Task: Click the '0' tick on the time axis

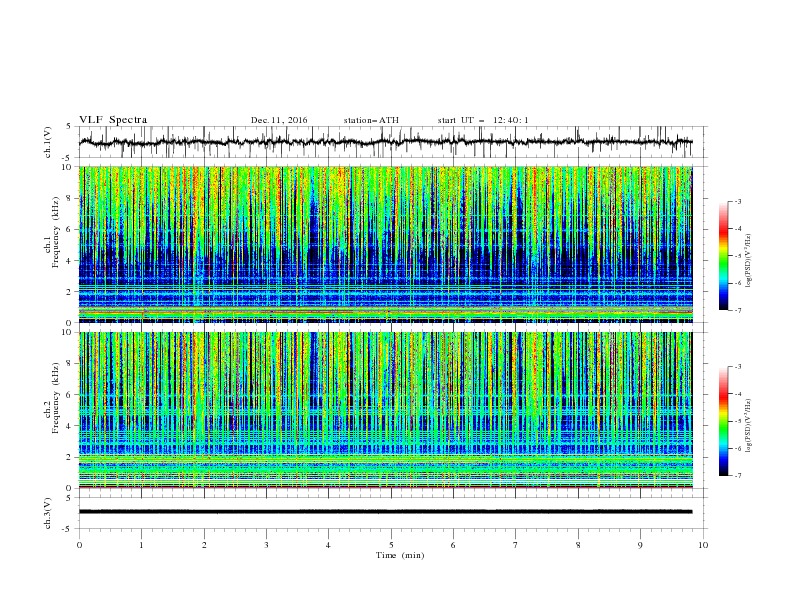Action: (x=79, y=545)
